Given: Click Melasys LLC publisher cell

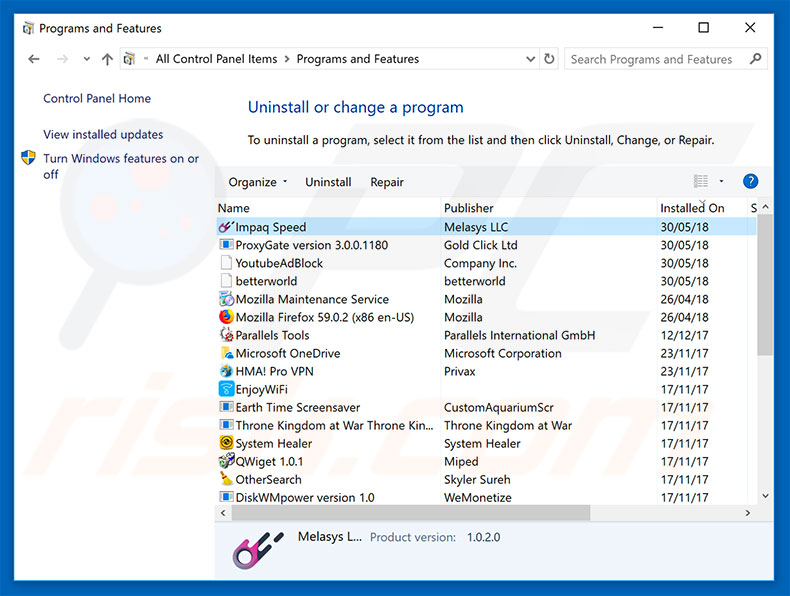Looking at the screenshot, I should pyautogui.click(x=476, y=227).
